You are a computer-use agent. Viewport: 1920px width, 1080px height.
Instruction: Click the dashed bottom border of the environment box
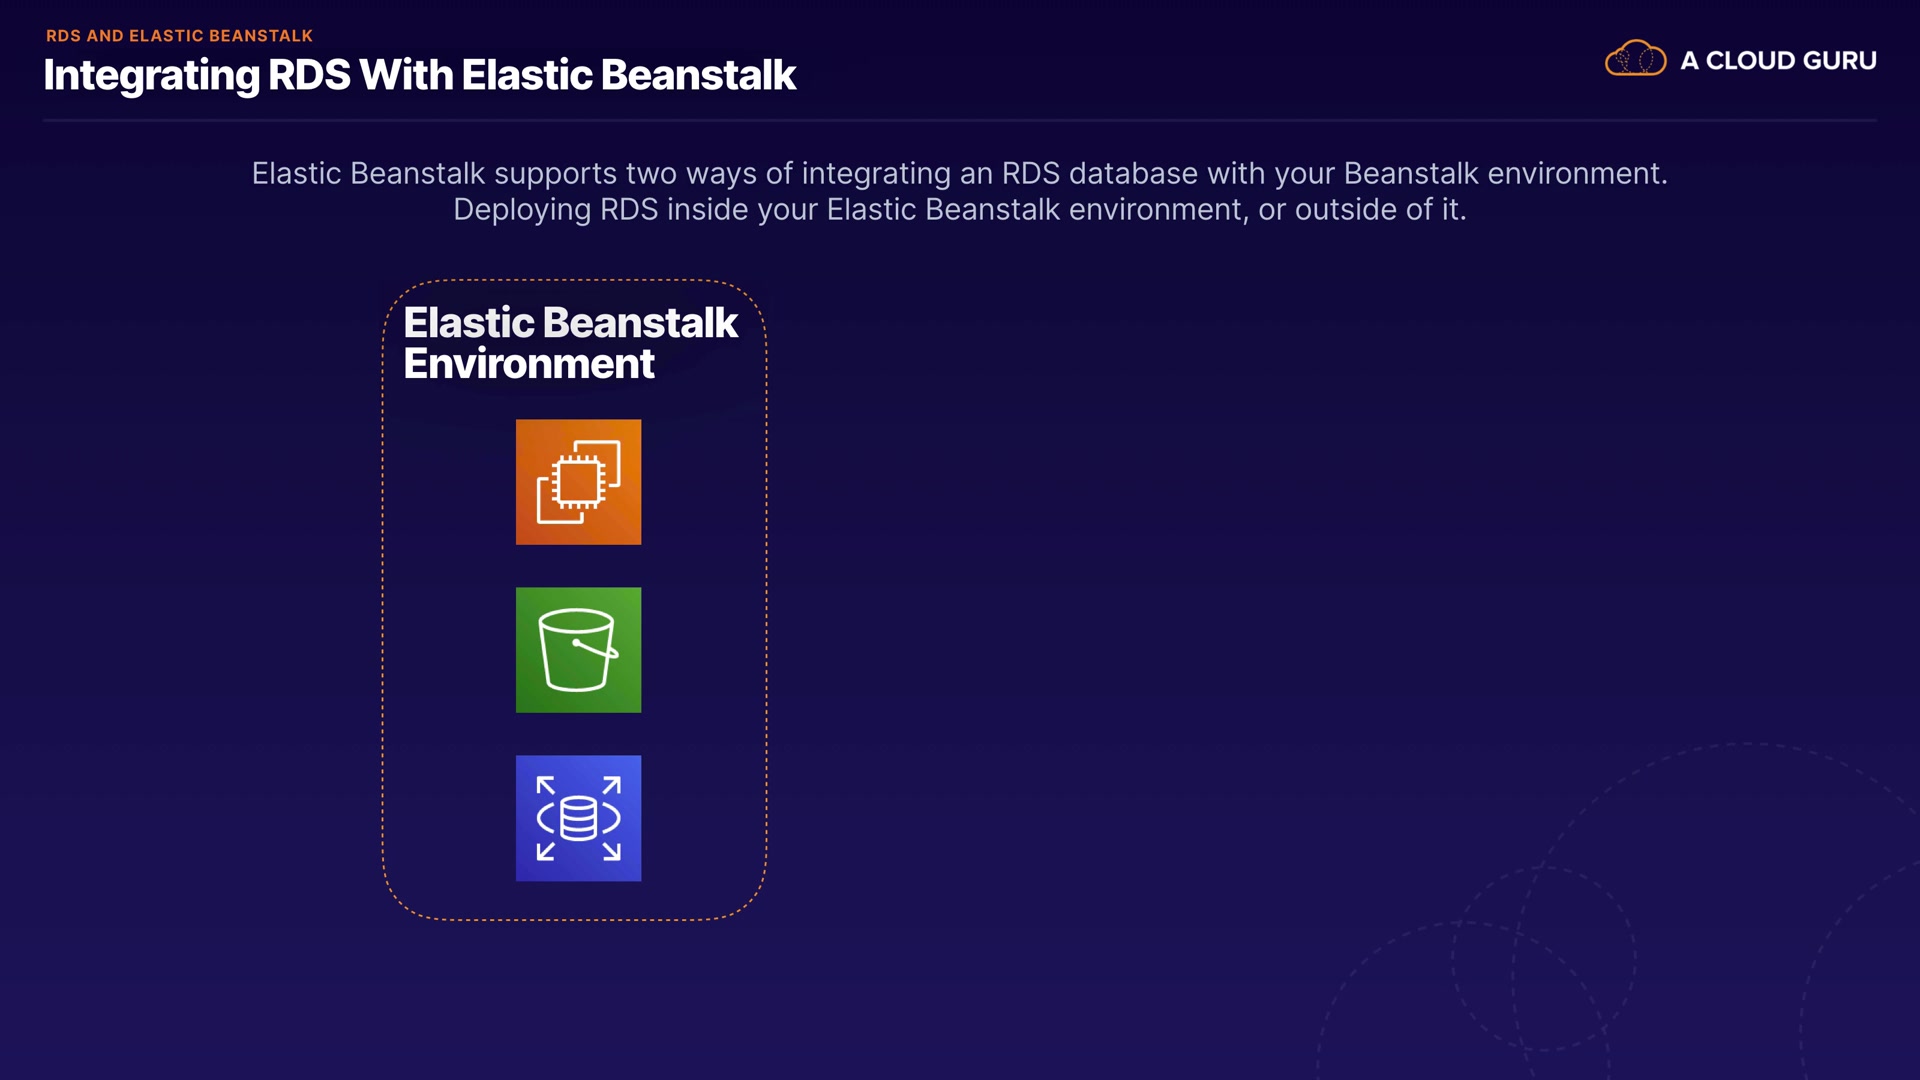pyautogui.click(x=574, y=919)
